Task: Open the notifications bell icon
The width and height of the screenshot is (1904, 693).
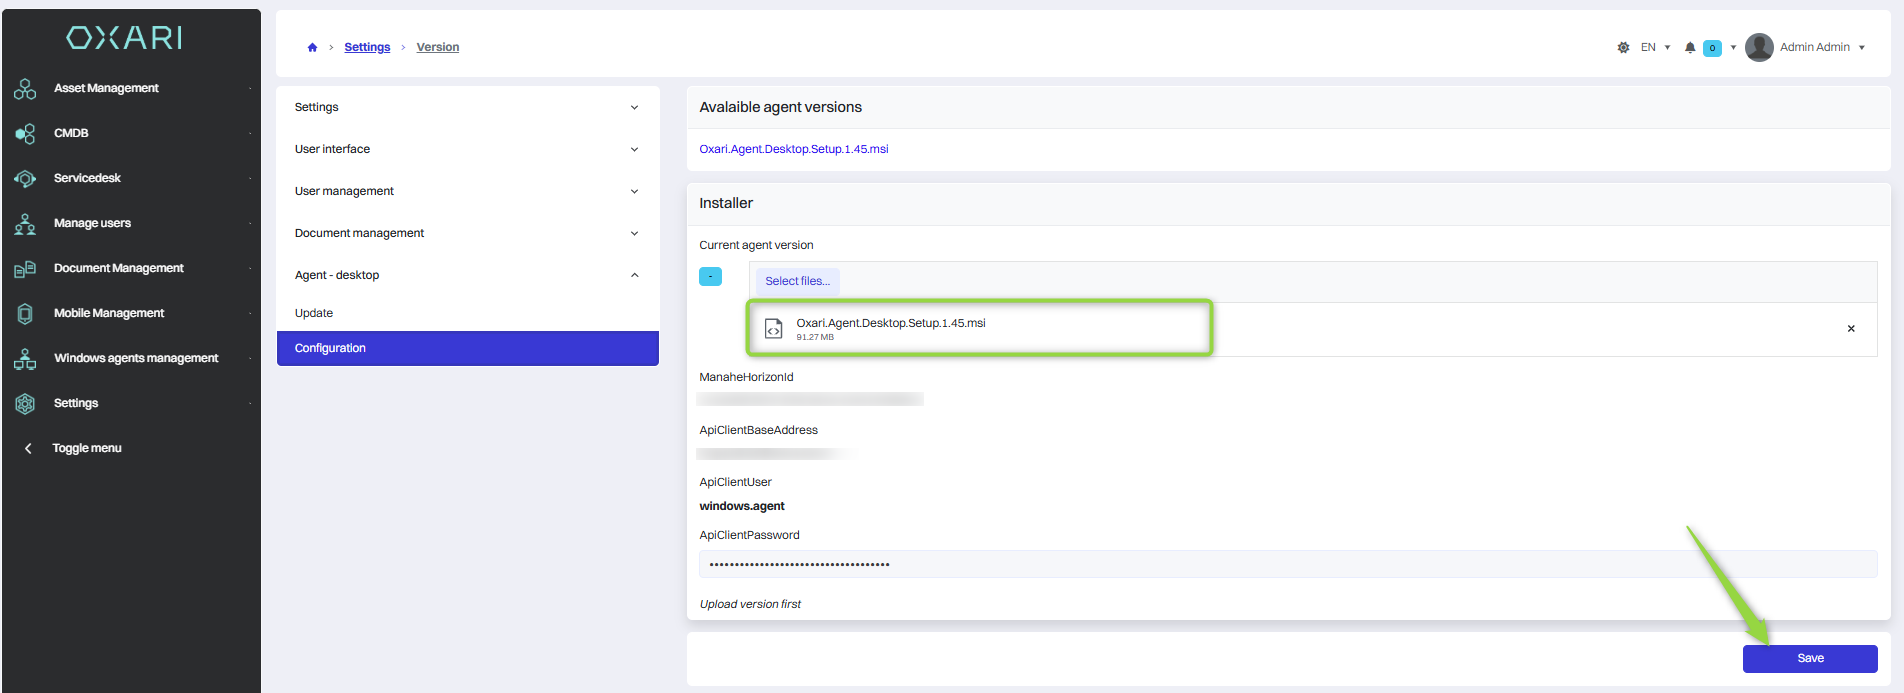Action: coord(1690,47)
